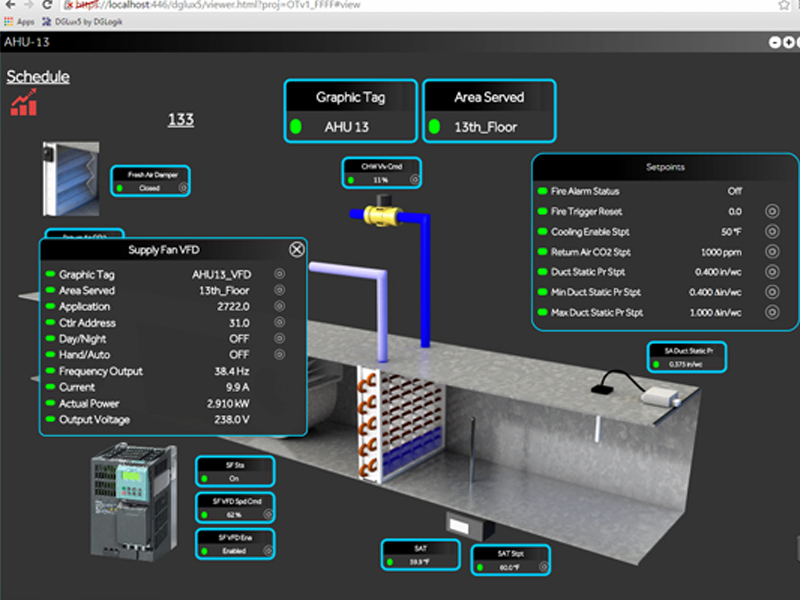Click the adjust icon beside Cooling Enable Stpt
The width and height of the screenshot is (800, 600).
click(x=771, y=232)
